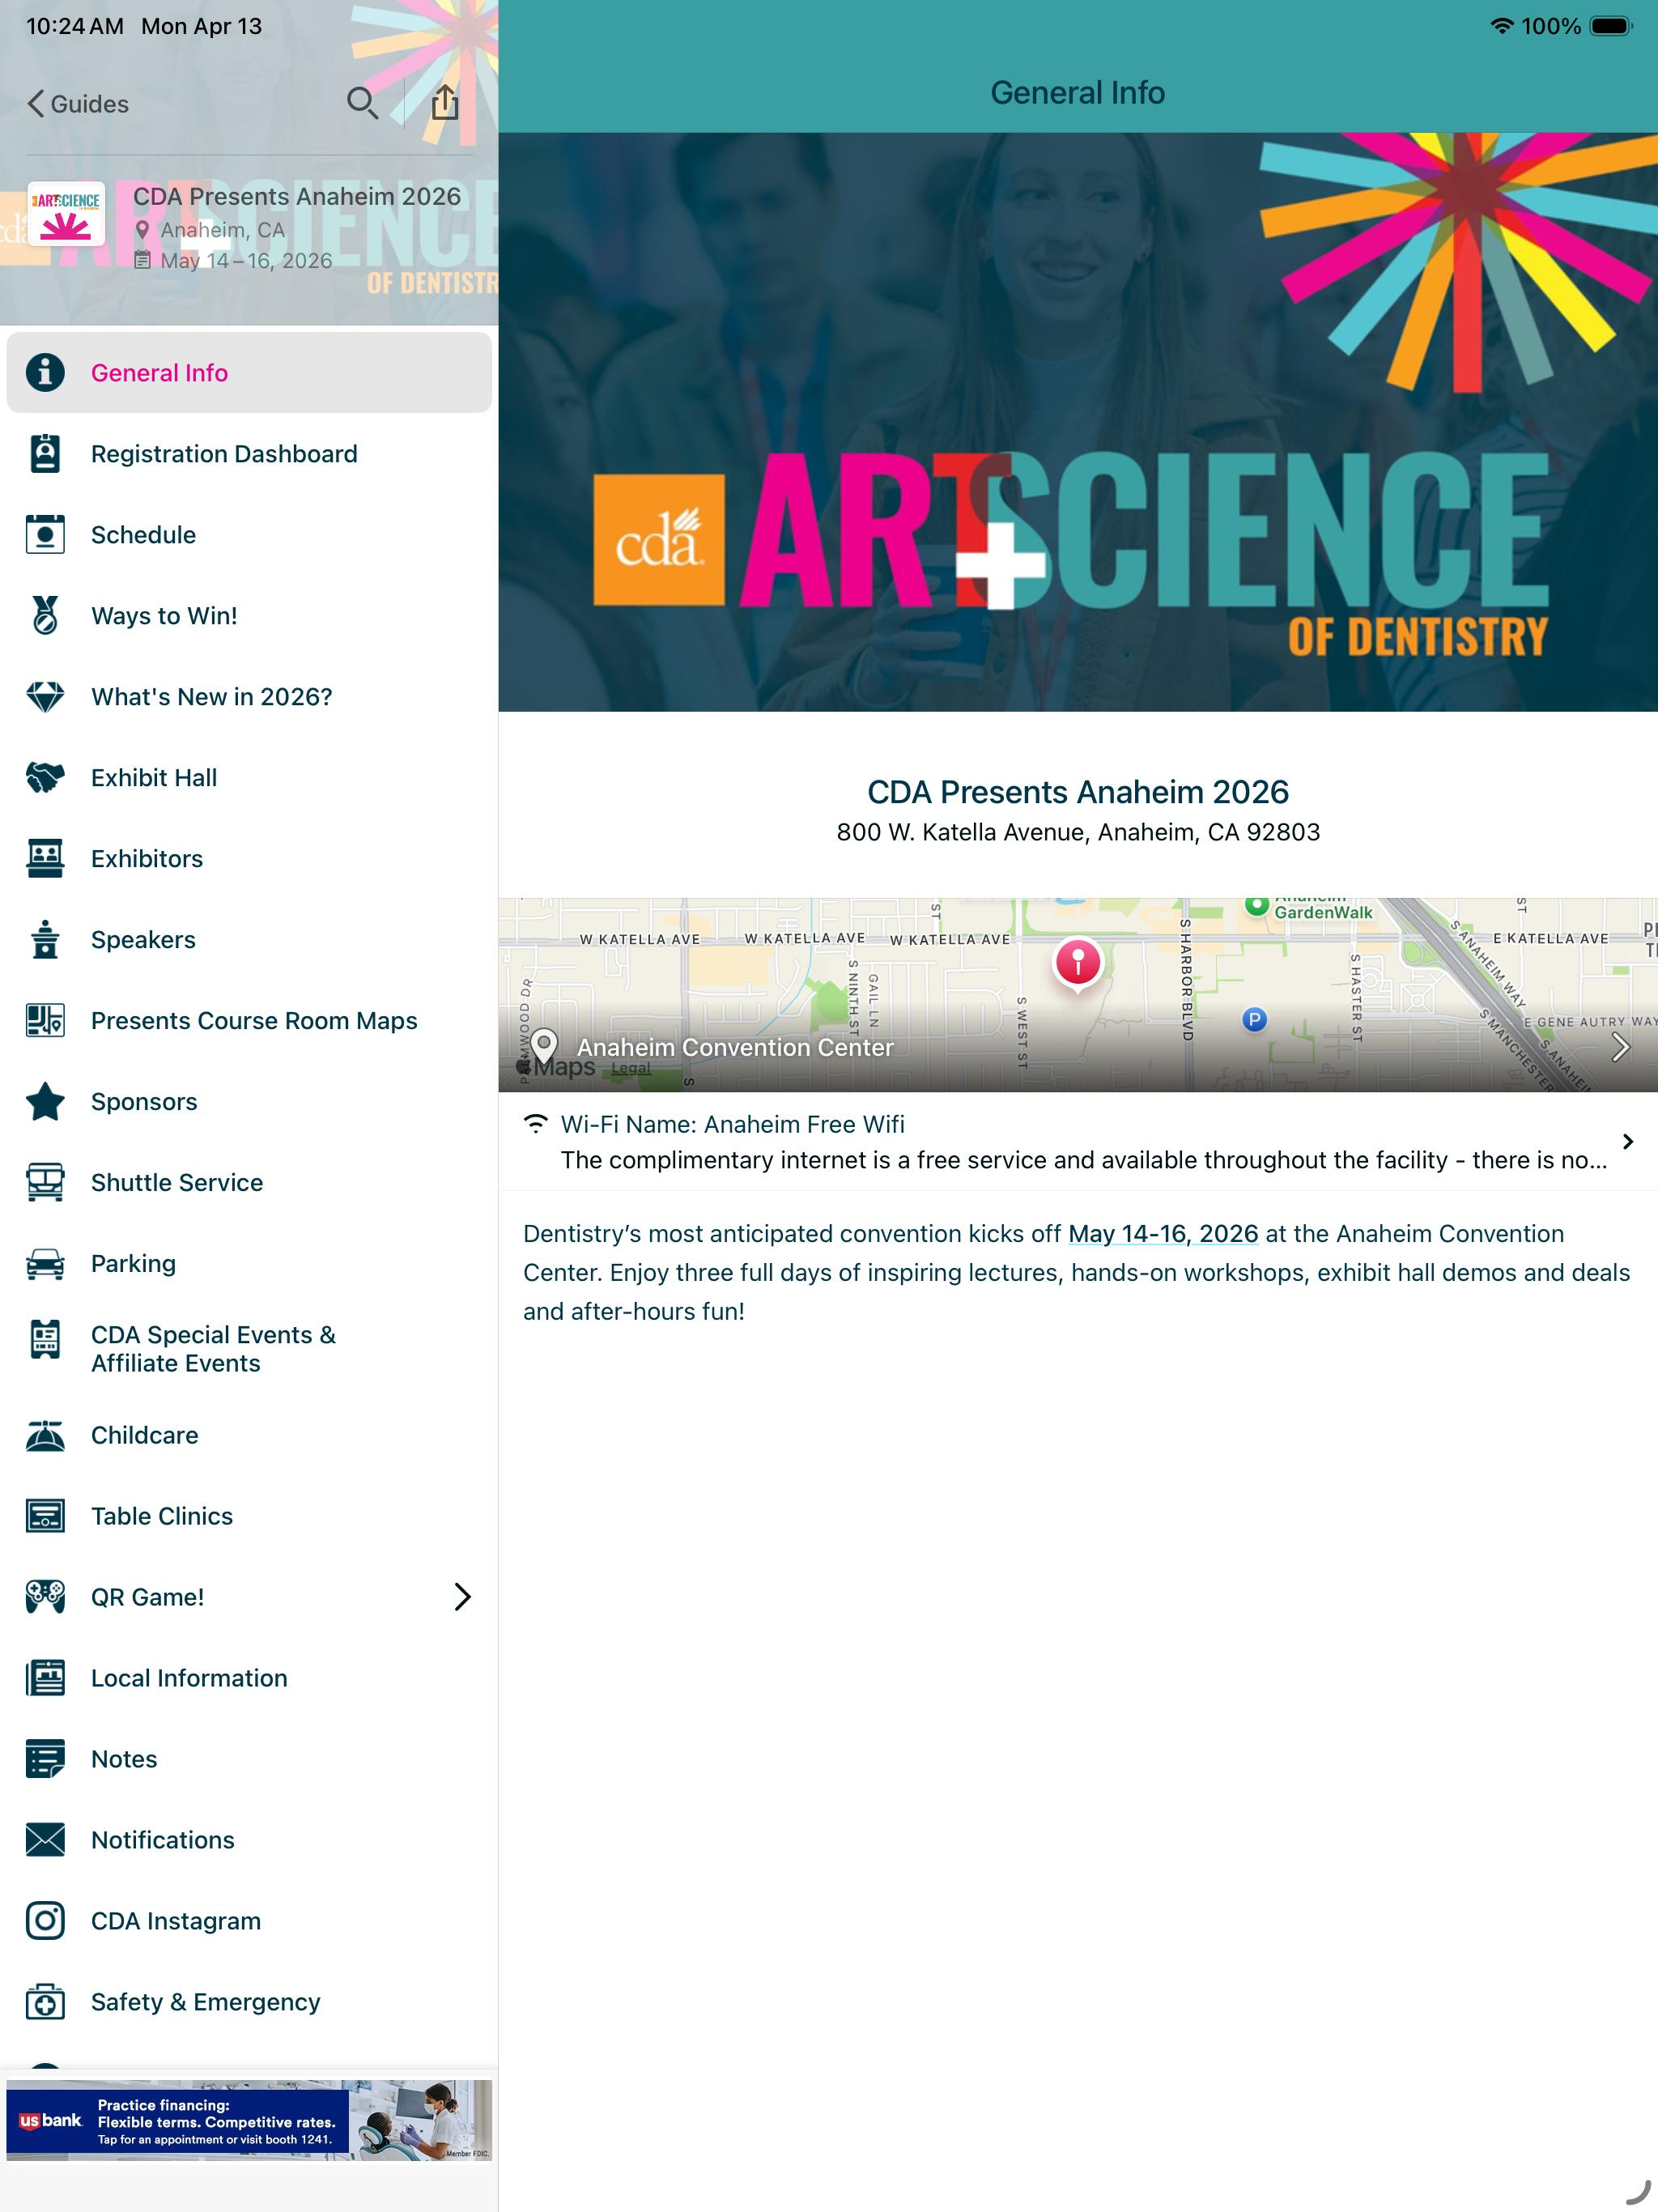Tap the star icon for Sponsors

pyautogui.click(x=45, y=1101)
